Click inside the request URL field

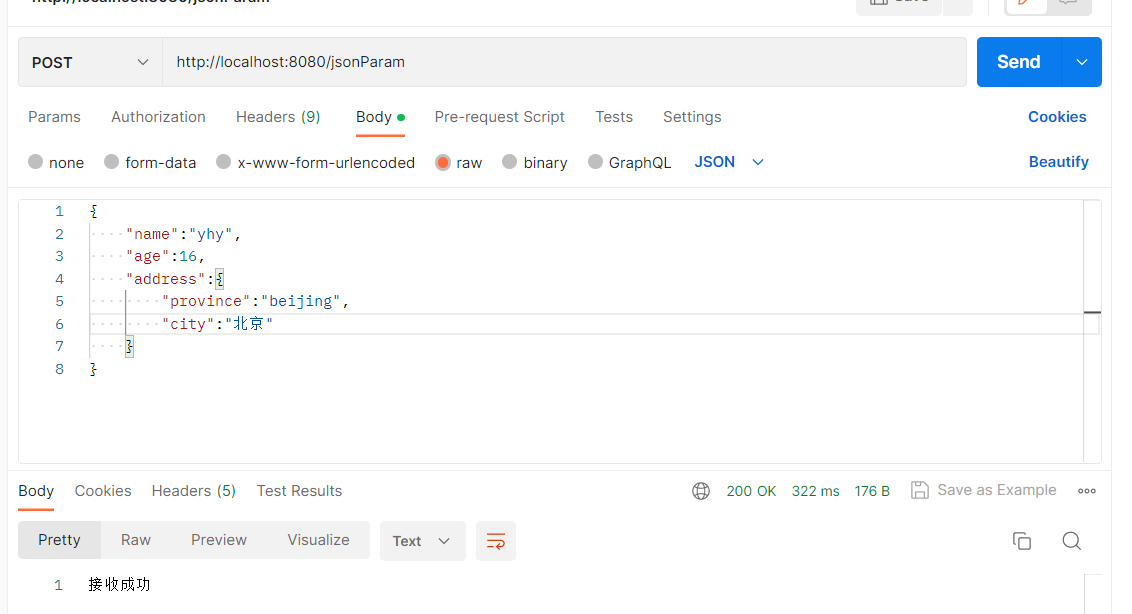pos(400,62)
